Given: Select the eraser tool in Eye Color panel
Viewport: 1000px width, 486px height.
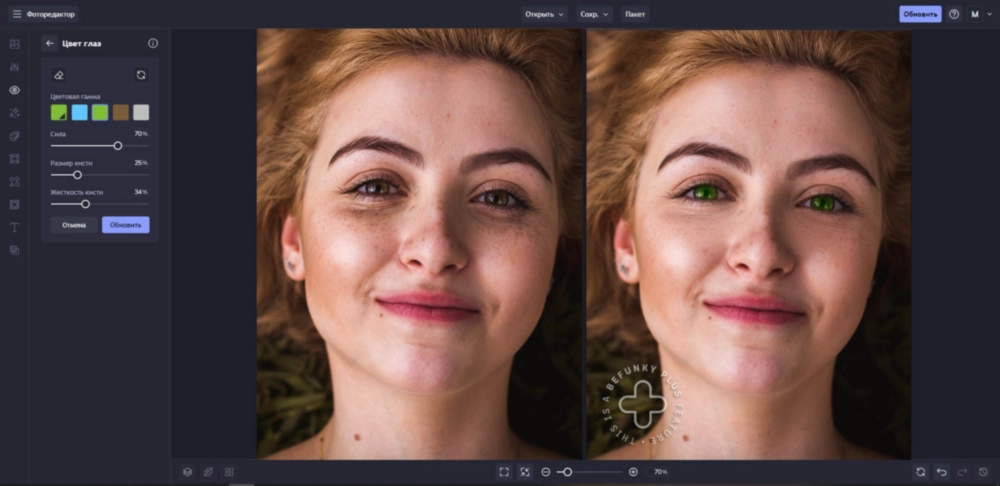Looking at the screenshot, I should click(x=59, y=75).
